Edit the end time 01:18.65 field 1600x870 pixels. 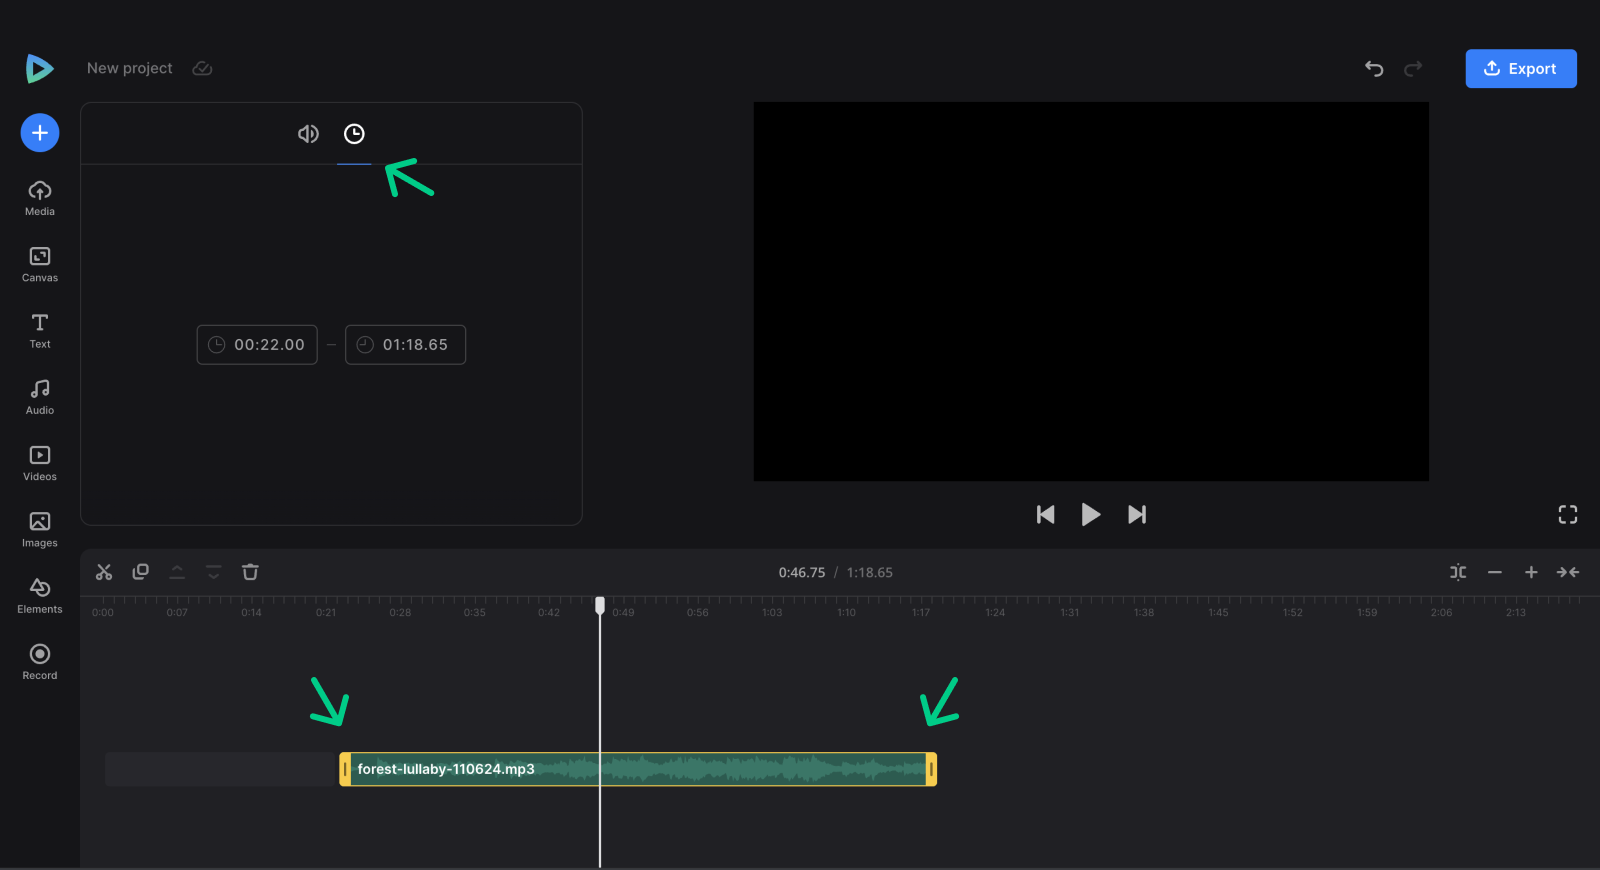click(405, 344)
